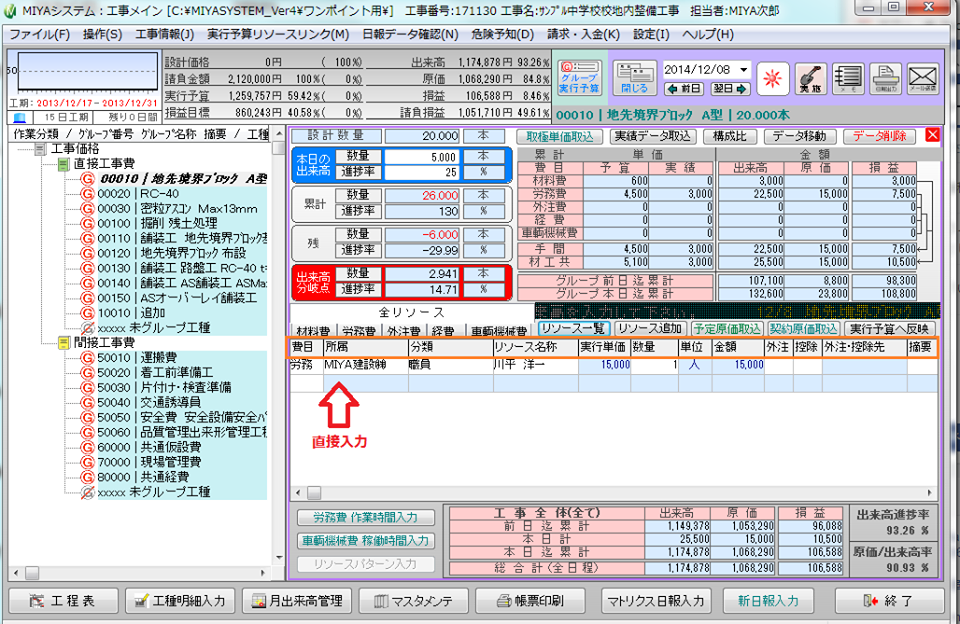Click the 取極単価取込 button
This screenshot has width=960, height=624.
(560, 137)
